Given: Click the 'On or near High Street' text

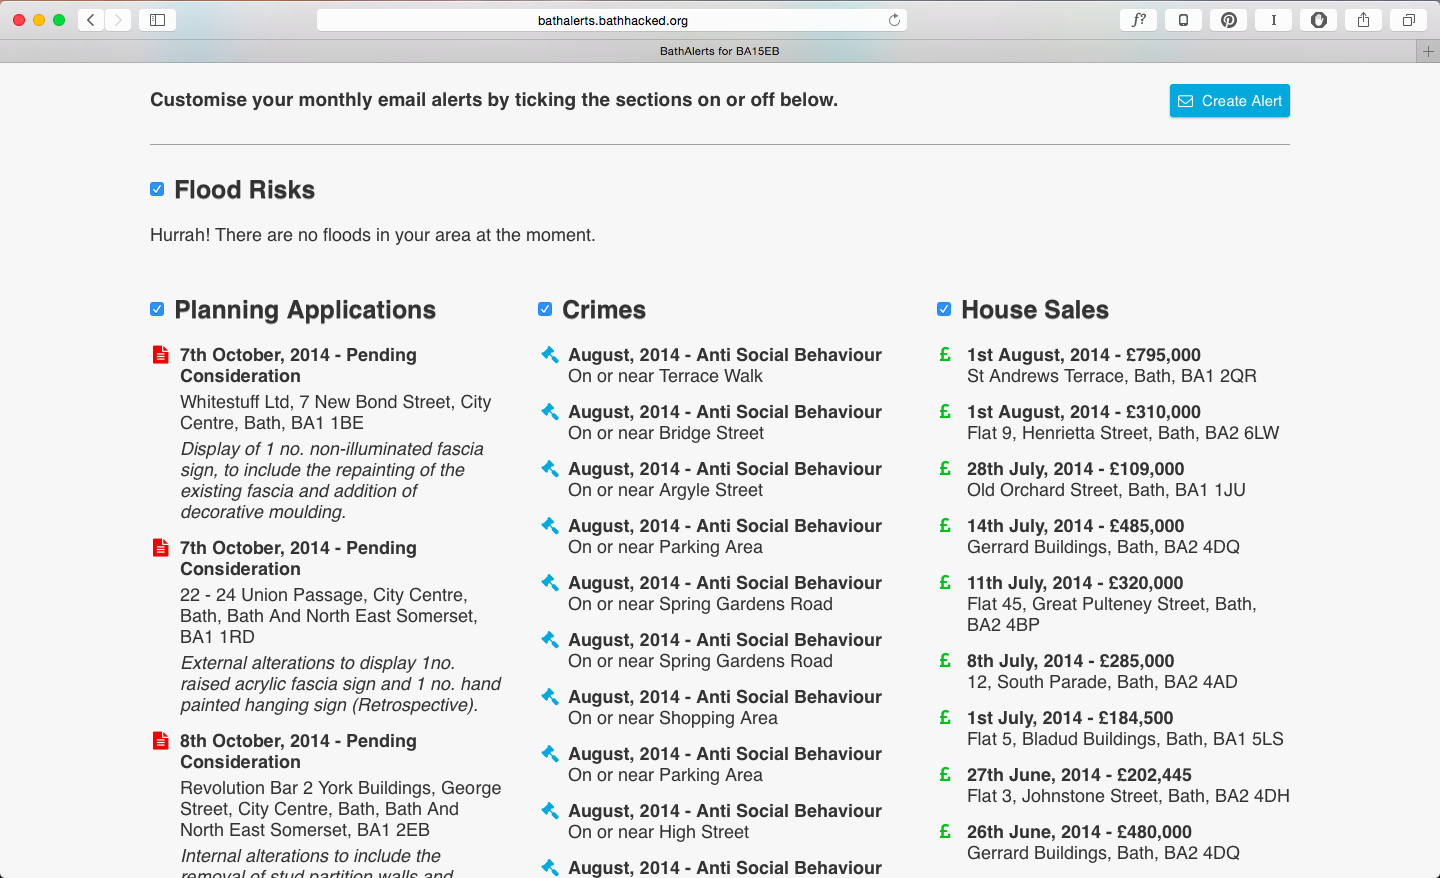Looking at the screenshot, I should click(x=658, y=832).
